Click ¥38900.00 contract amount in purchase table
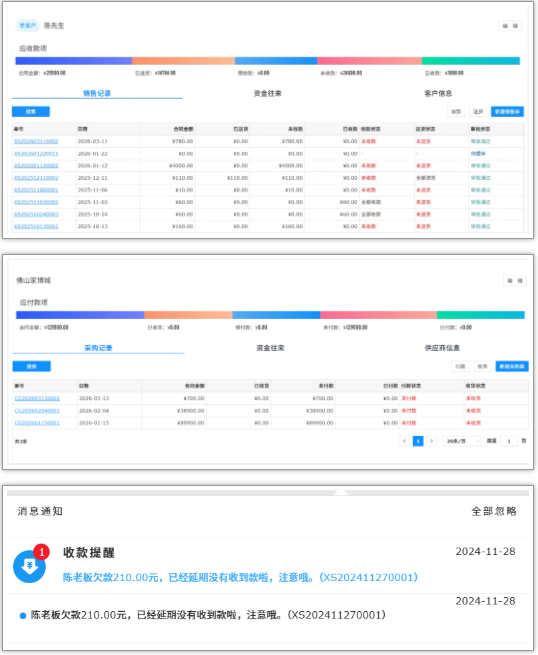538x655 pixels. tap(190, 411)
